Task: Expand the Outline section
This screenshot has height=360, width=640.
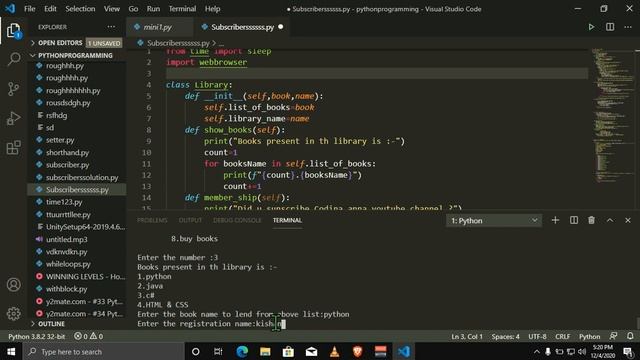Action: pos(76,324)
